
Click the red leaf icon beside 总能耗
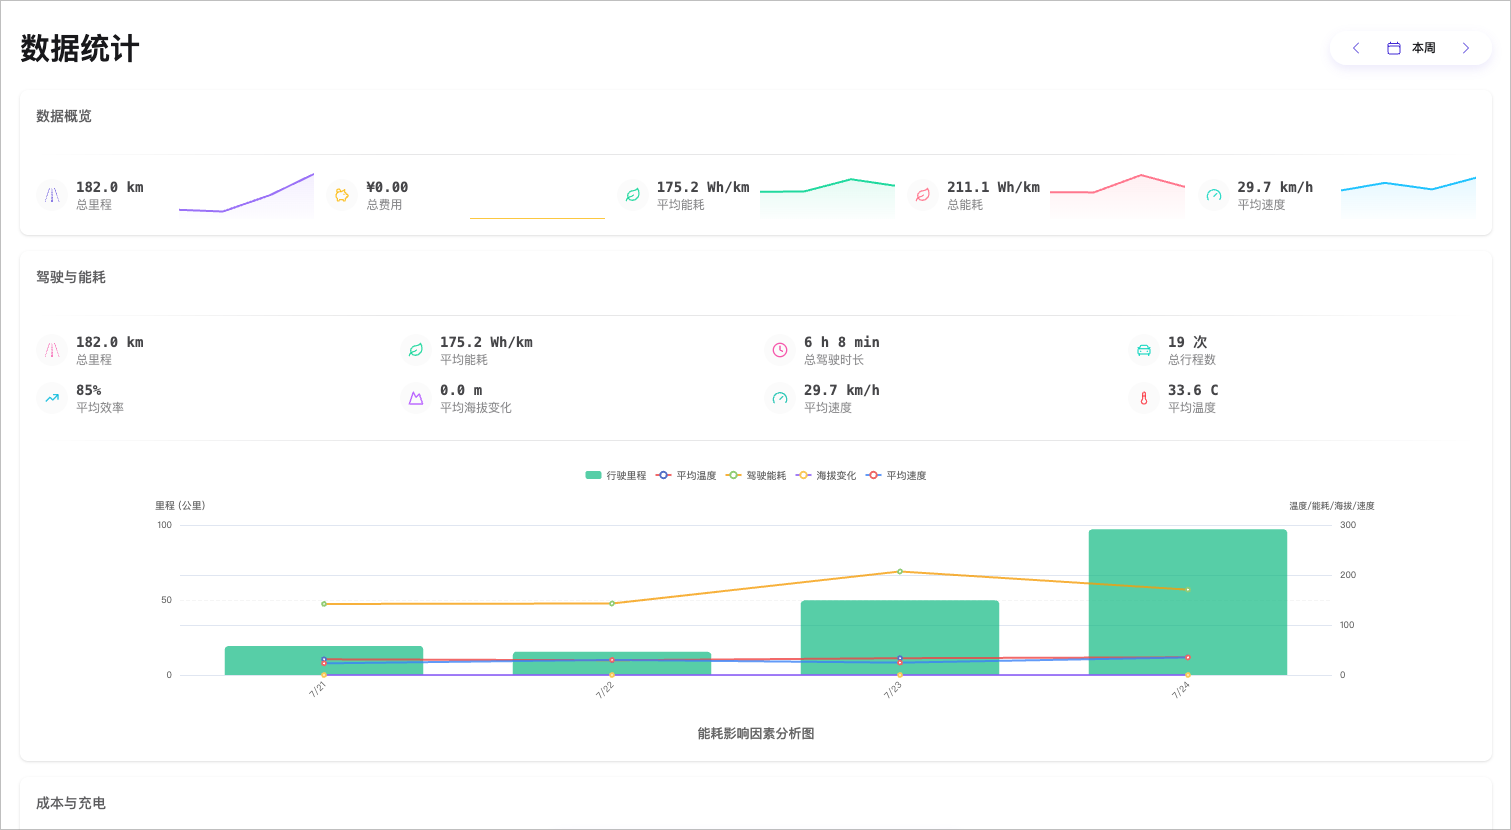coord(922,195)
